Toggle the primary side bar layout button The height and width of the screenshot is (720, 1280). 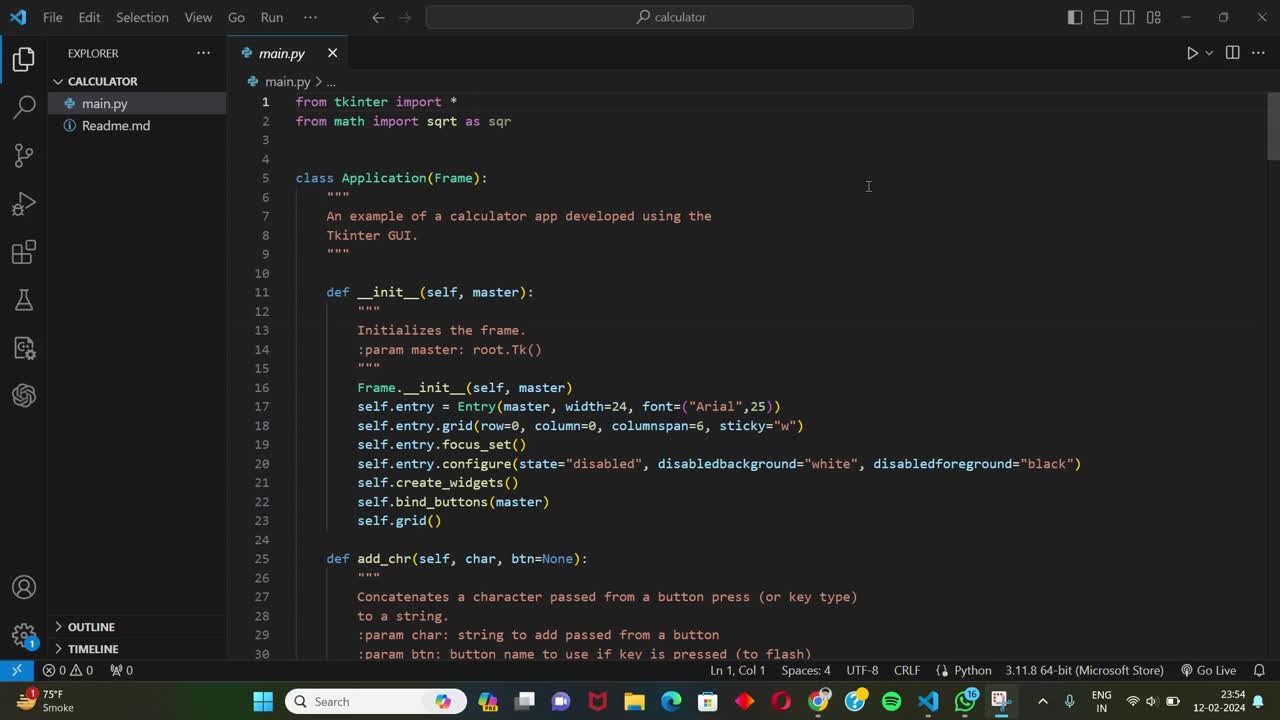click(1075, 17)
